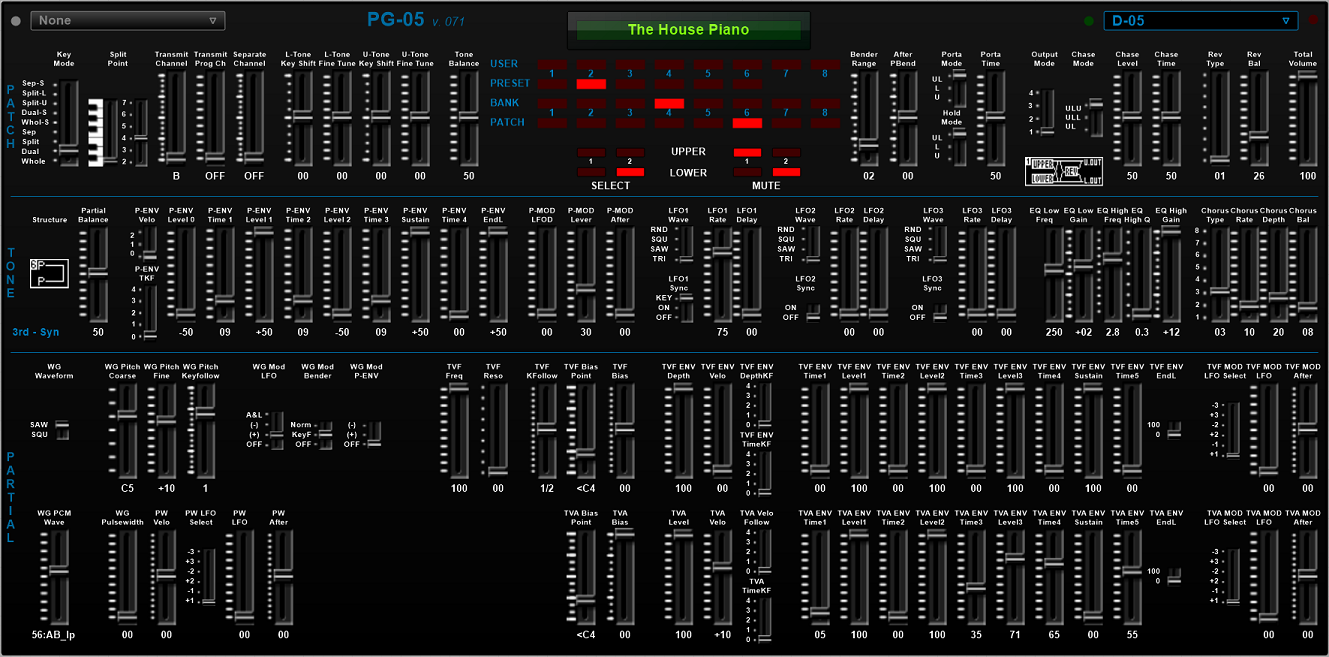The image size is (1329, 657).
Task: Select Patch button 3
Action: pyautogui.click(x=630, y=123)
